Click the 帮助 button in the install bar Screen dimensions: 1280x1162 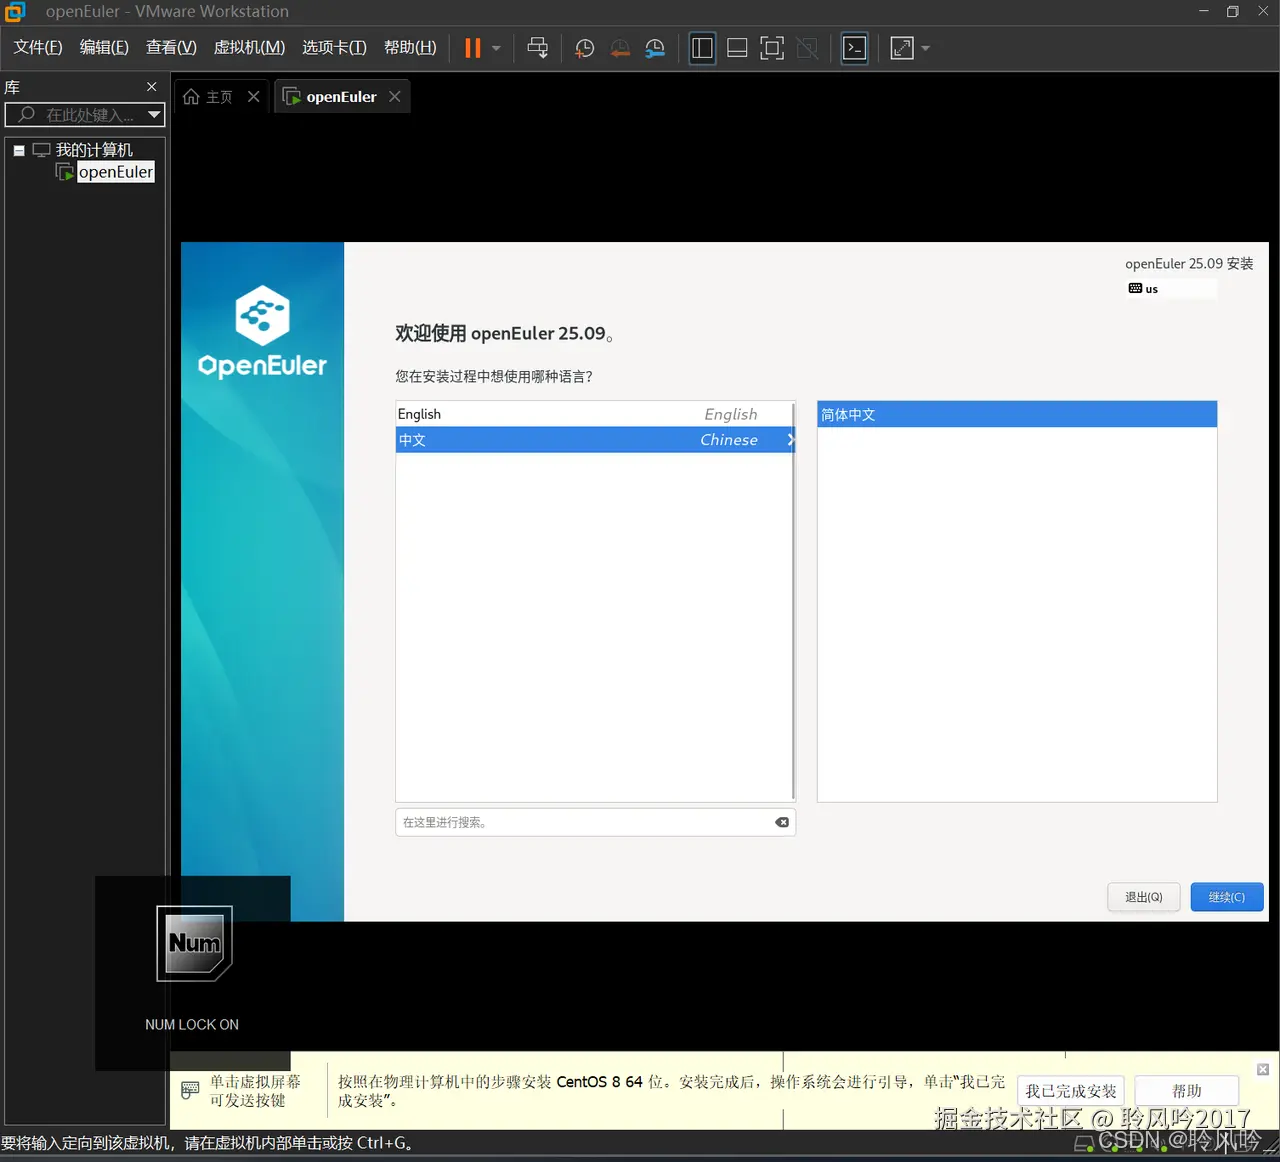point(1187,1091)
